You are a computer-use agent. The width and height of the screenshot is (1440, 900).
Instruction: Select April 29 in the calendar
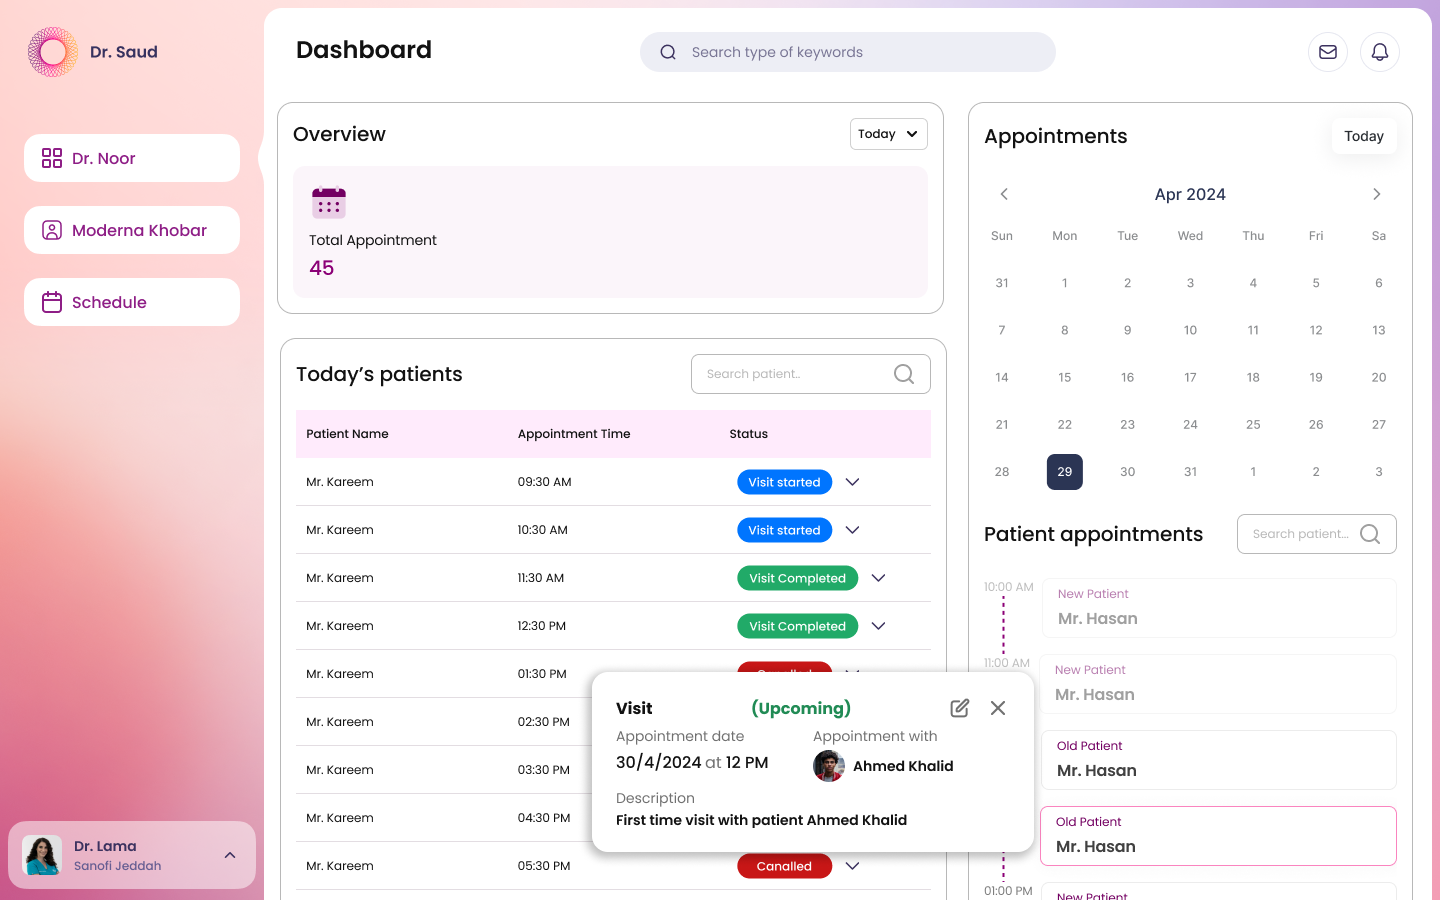1065,472
